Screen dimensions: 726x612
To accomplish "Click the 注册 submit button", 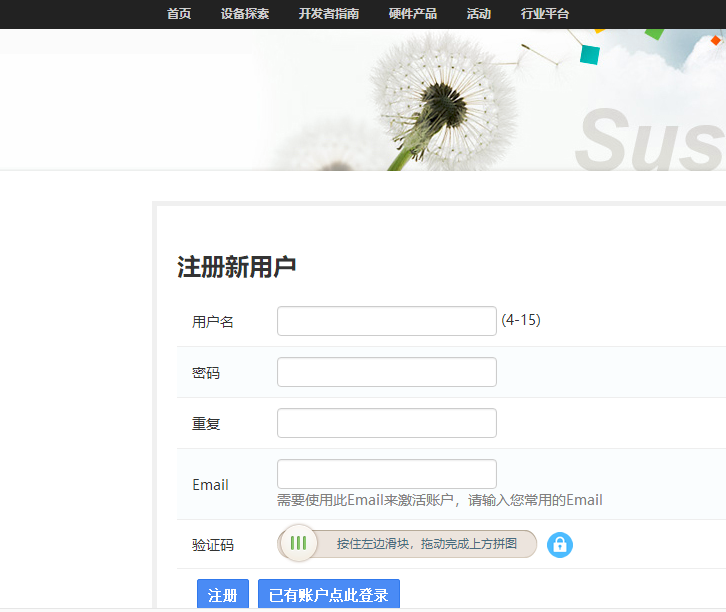I will point(223,594).
